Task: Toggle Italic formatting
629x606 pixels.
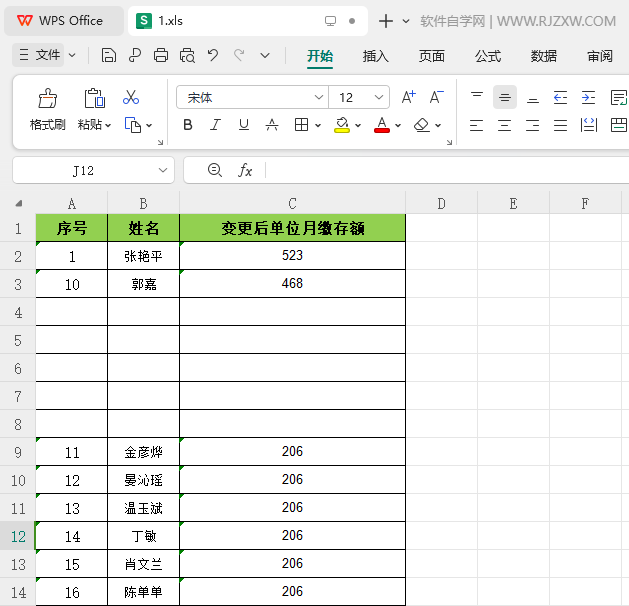Action: [x=215, y=125]
